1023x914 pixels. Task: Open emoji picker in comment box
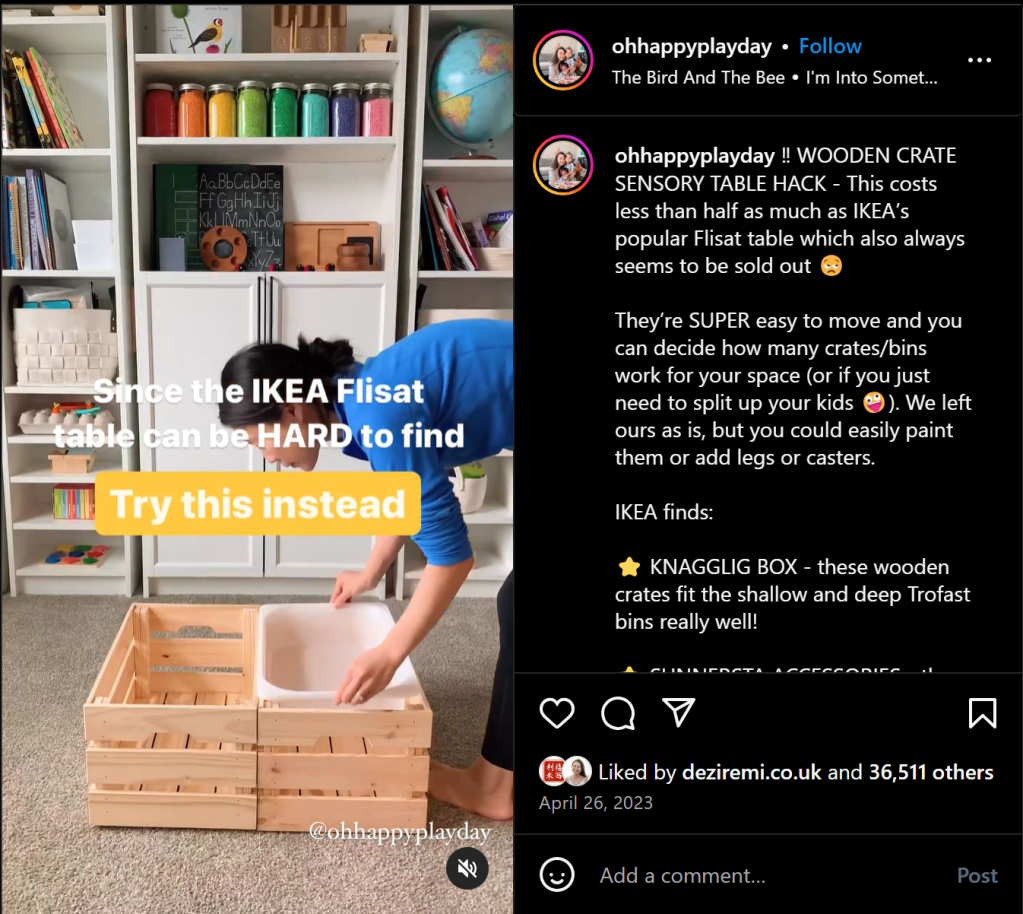click(x=557, y=874)
